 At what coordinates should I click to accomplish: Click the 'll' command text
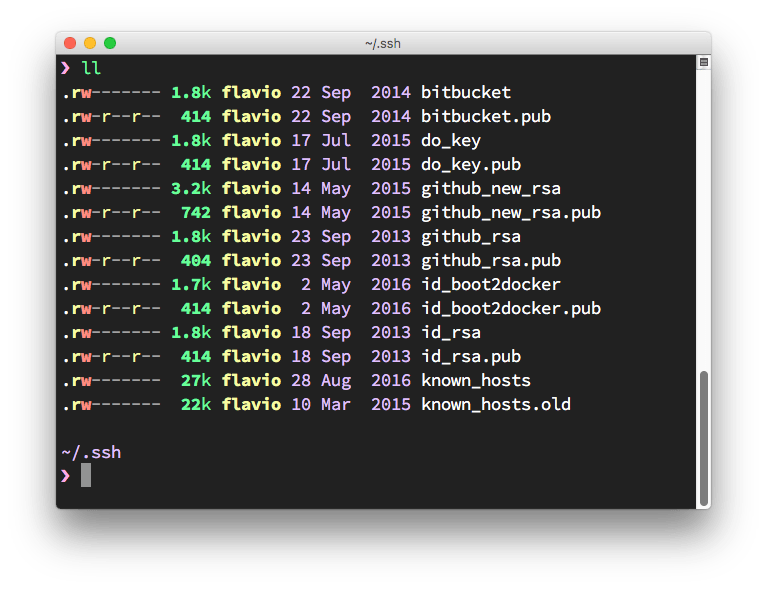pyautogui.click(x=91, y=68)
